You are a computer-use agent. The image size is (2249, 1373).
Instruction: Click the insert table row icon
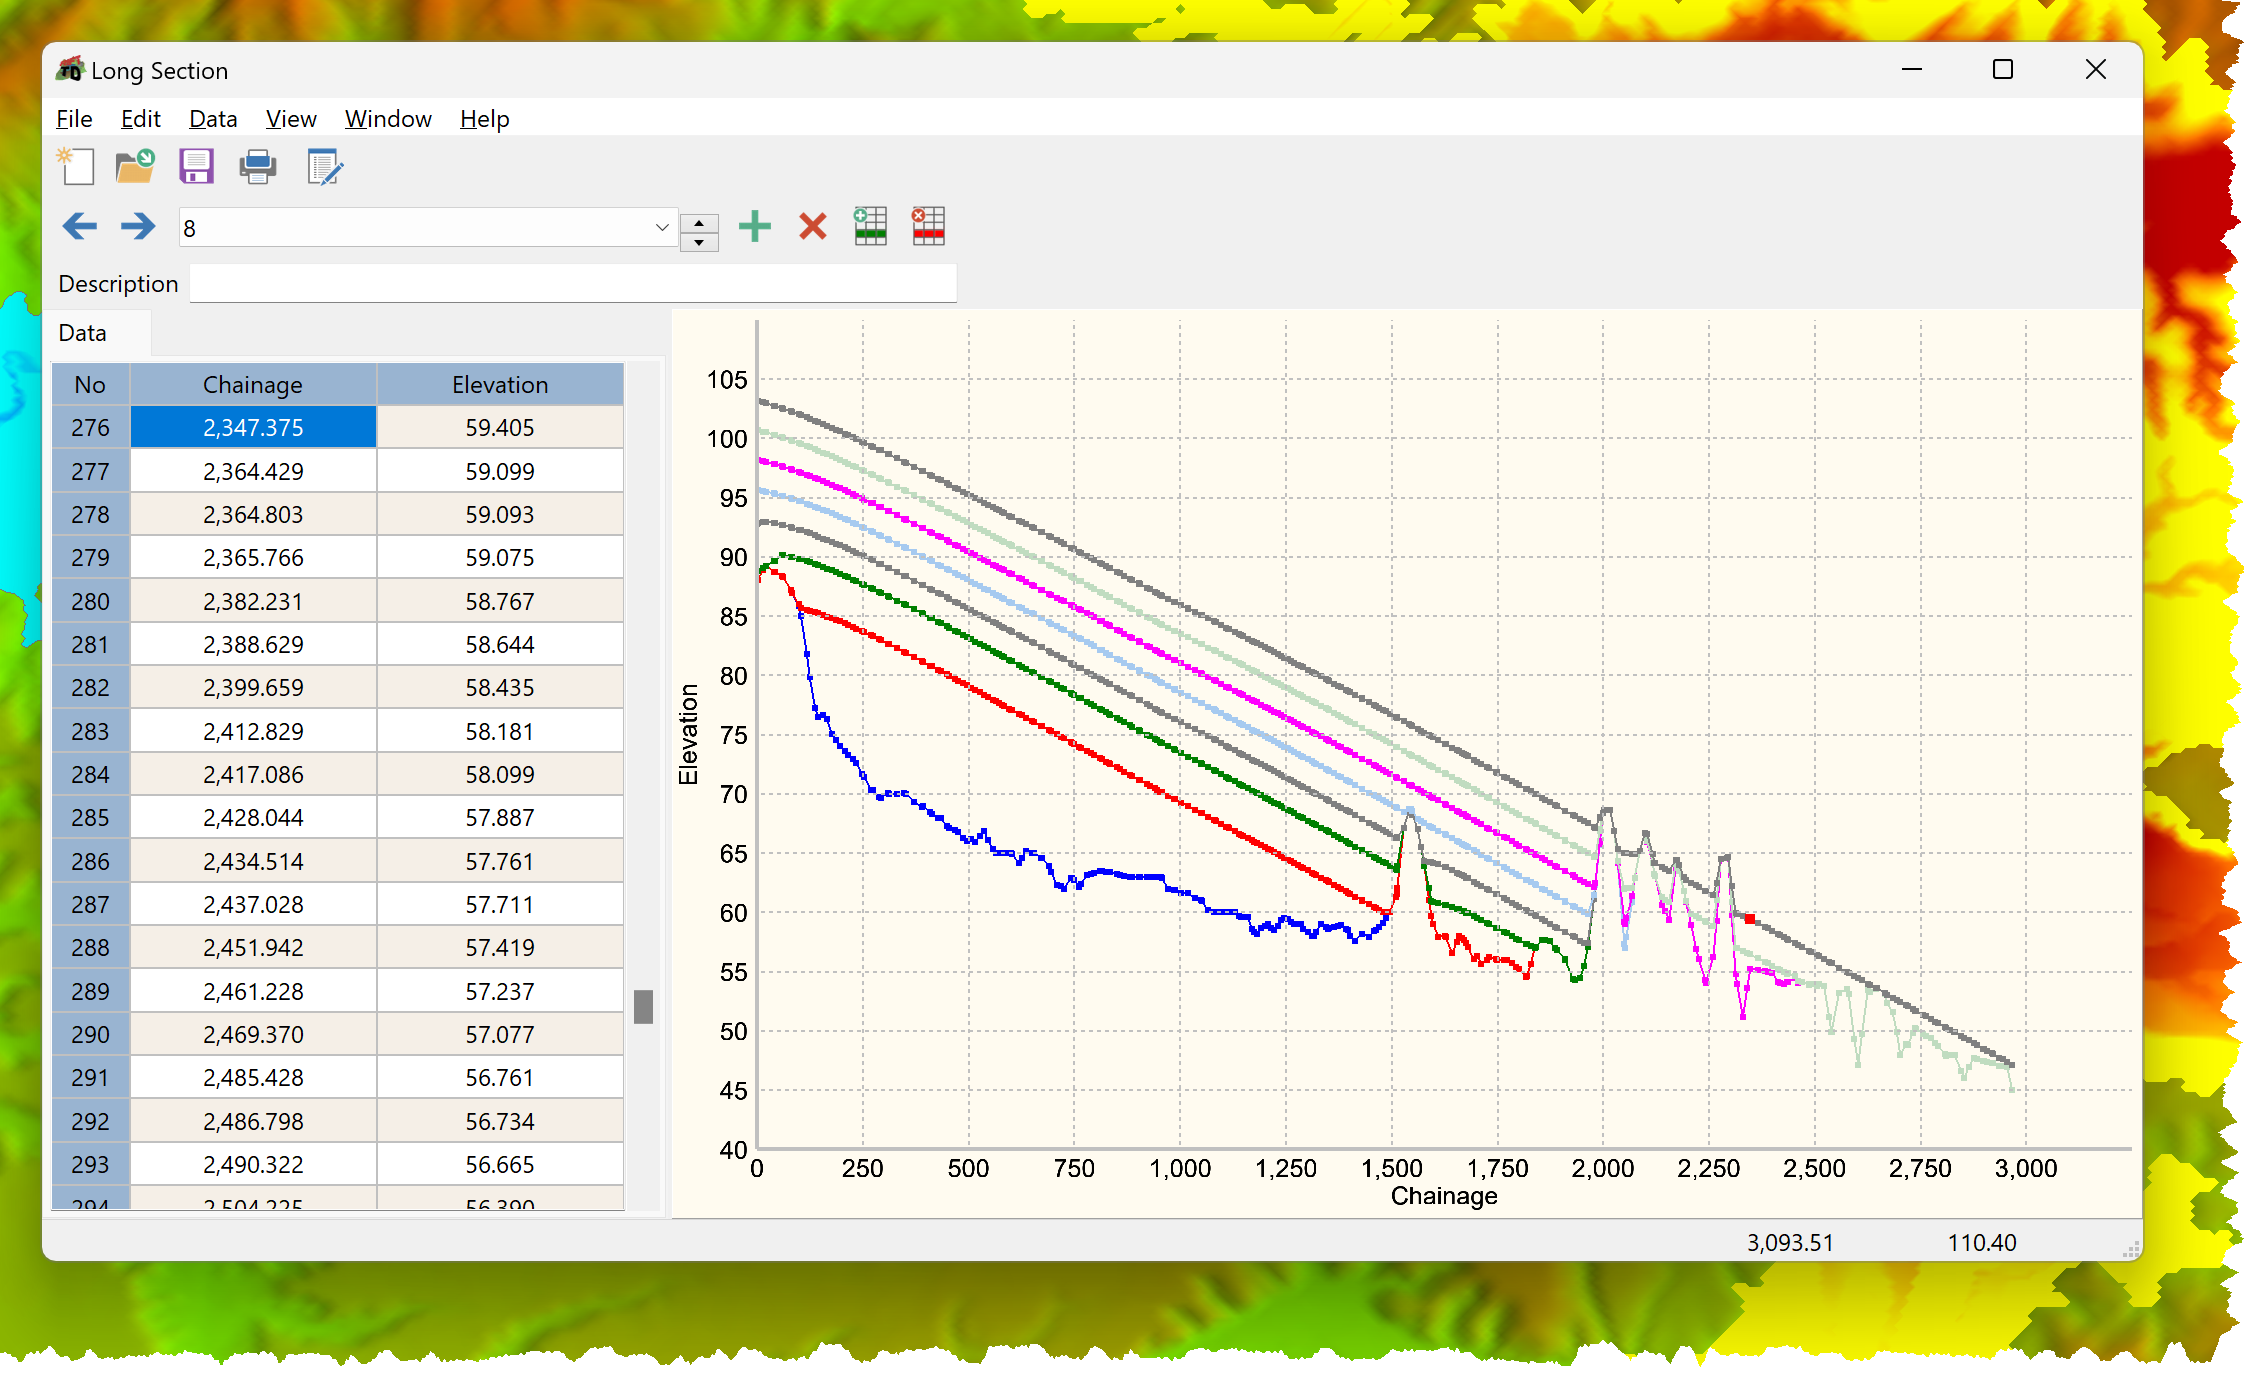(x=870, y=226)
